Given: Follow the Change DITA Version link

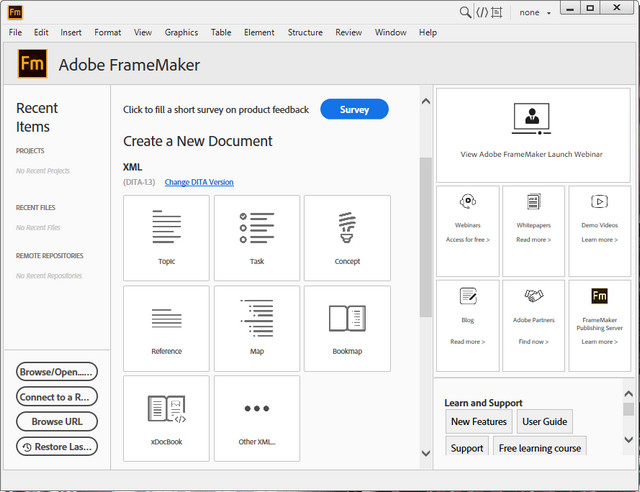Looking at the screenshot, I should point(199,182).
